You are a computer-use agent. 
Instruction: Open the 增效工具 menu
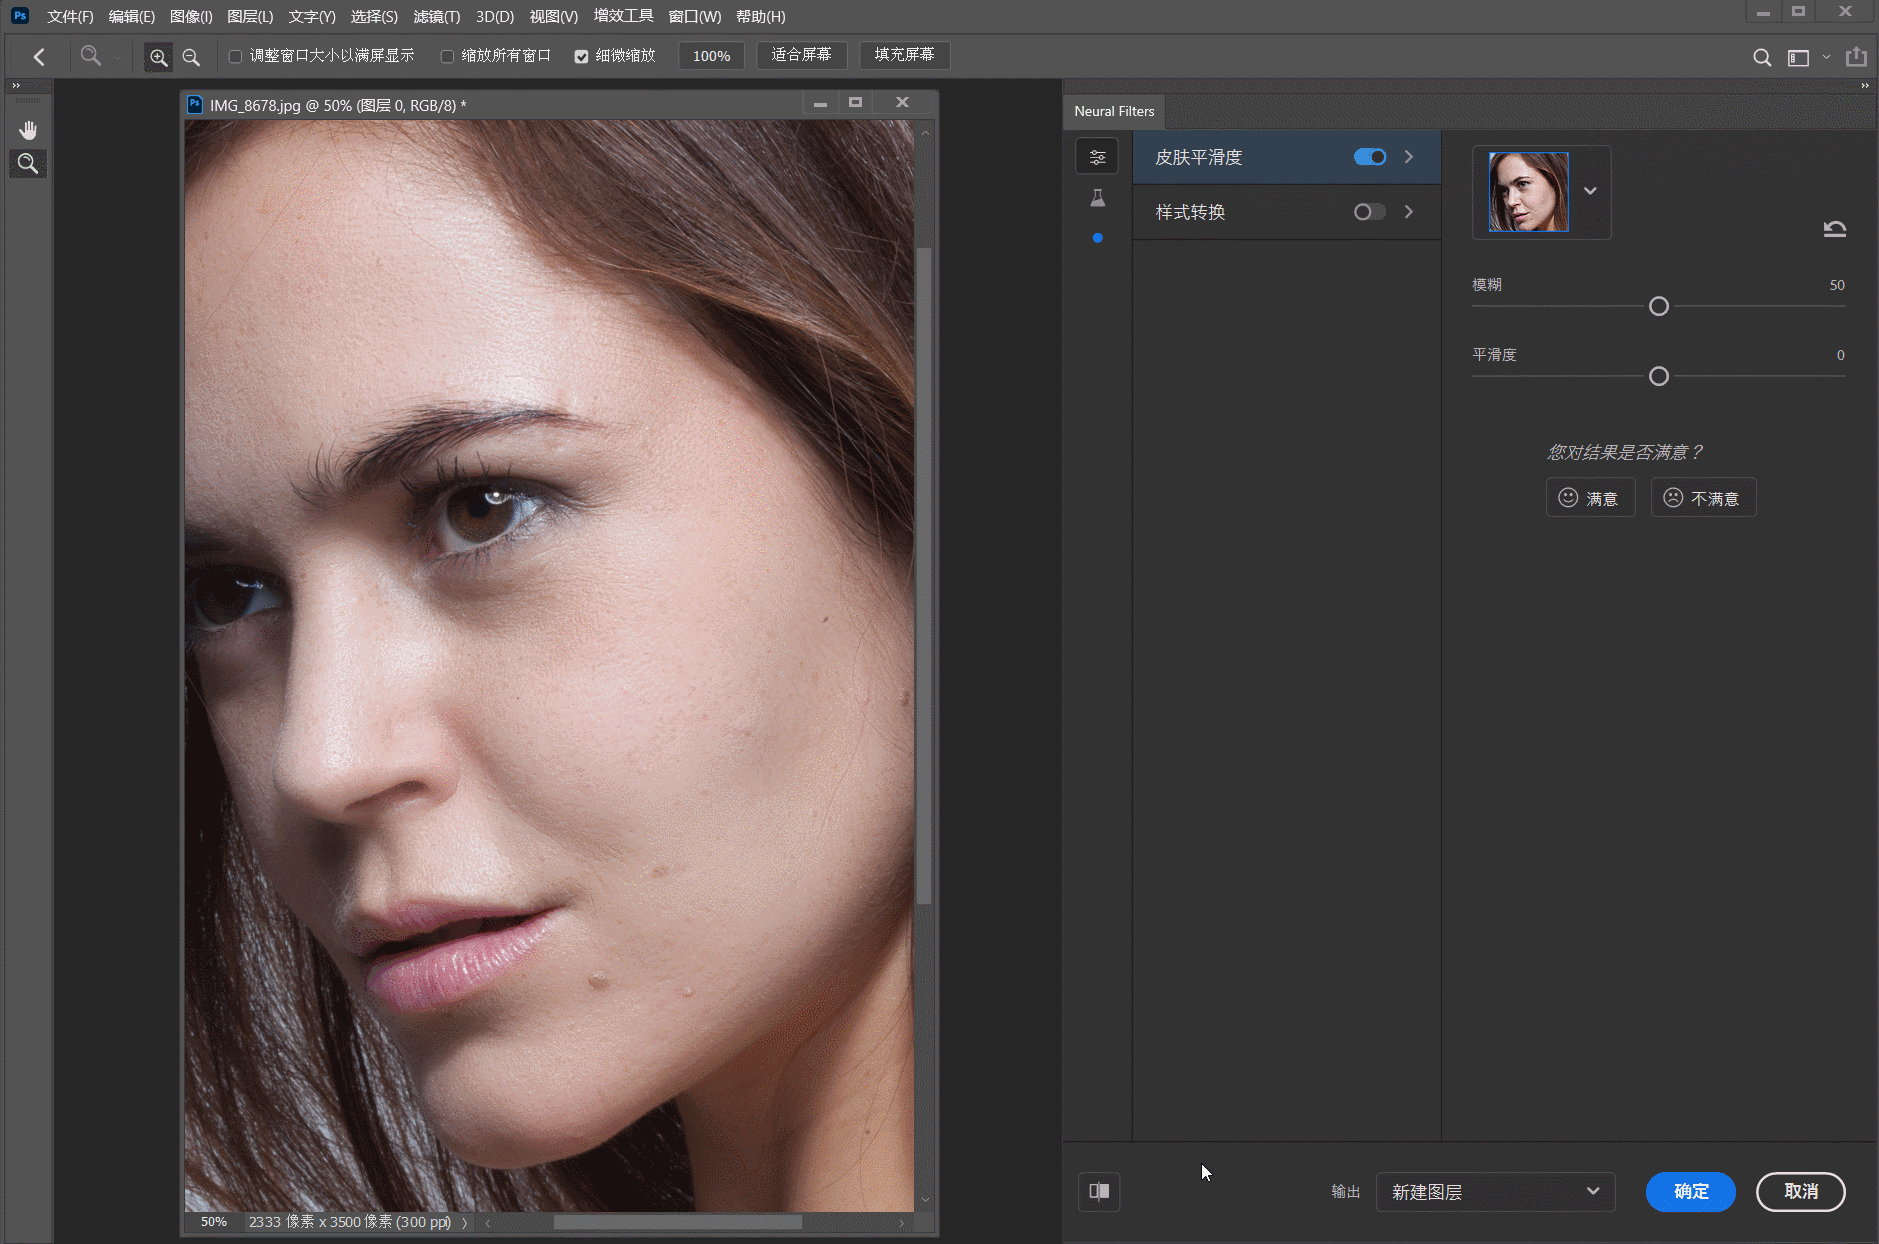[x=623, y=17]
